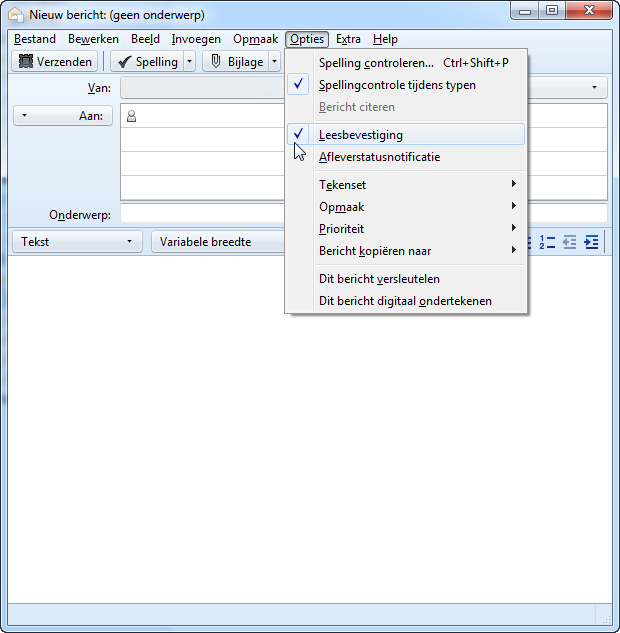Viewport: 620px width, 633px height.
Task: Open the Variabele breedte font dropdown
Action: (x=218, y=242)
